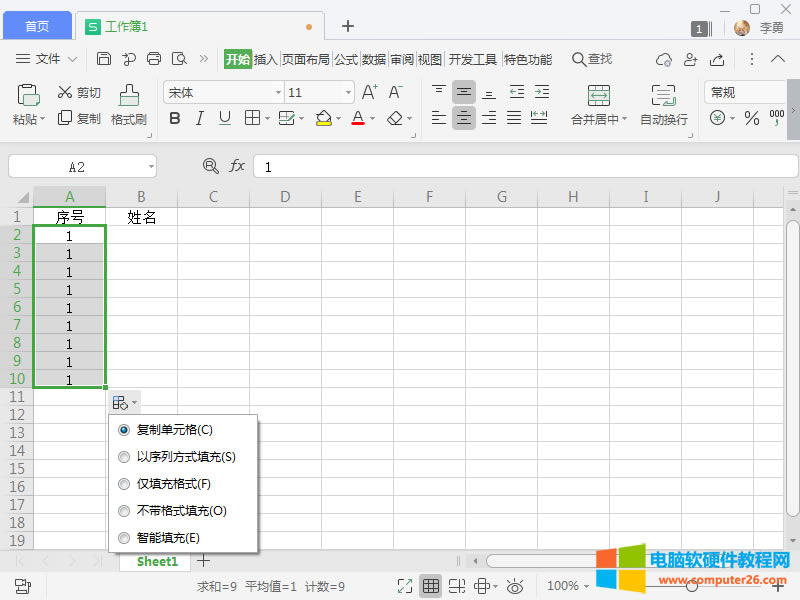Image resolution: width=800 pixels, height=600 pixels.
Task: Click the Underline icon
Action: (225, 119)
